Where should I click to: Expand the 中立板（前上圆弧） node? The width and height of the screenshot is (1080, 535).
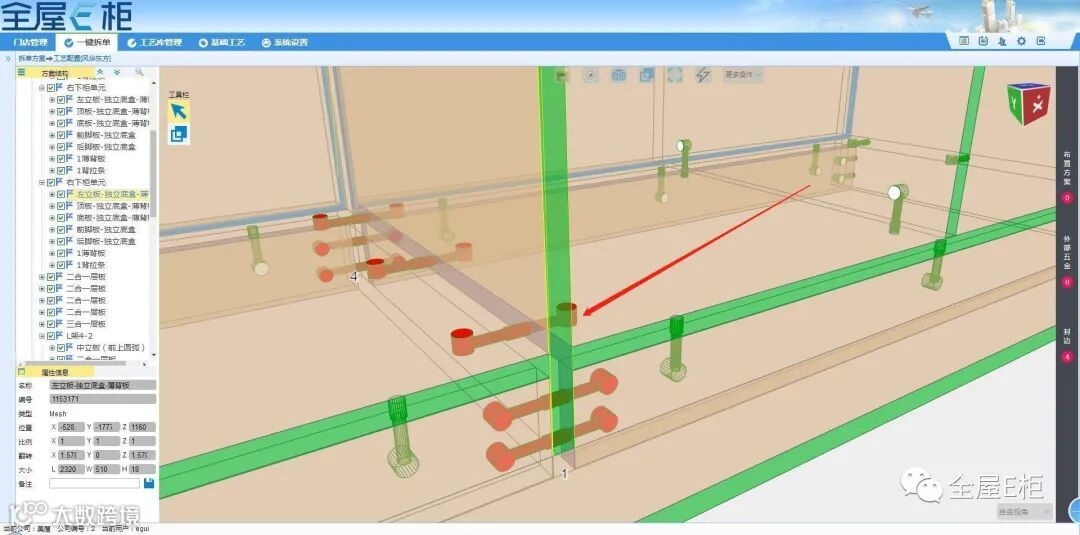click(x=52, y=348)
